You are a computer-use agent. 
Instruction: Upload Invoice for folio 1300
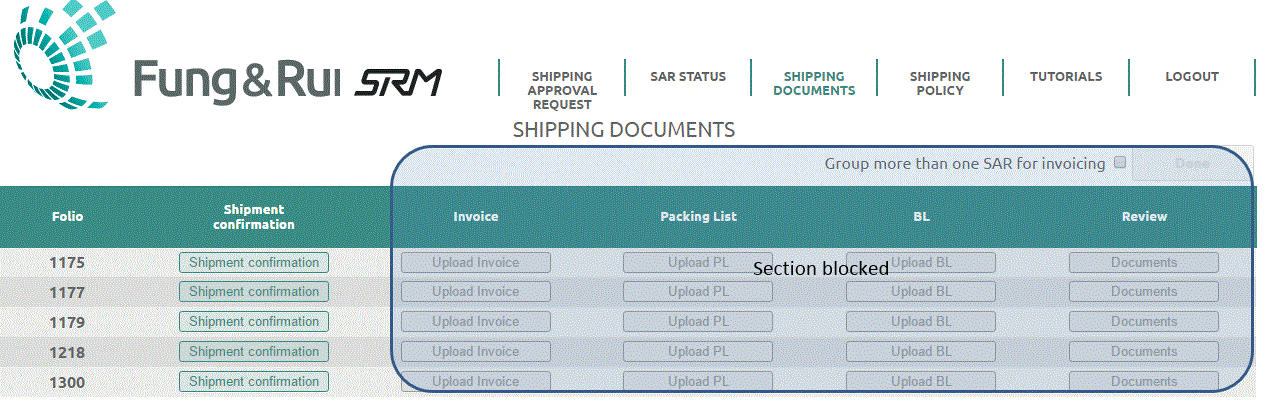476,382
